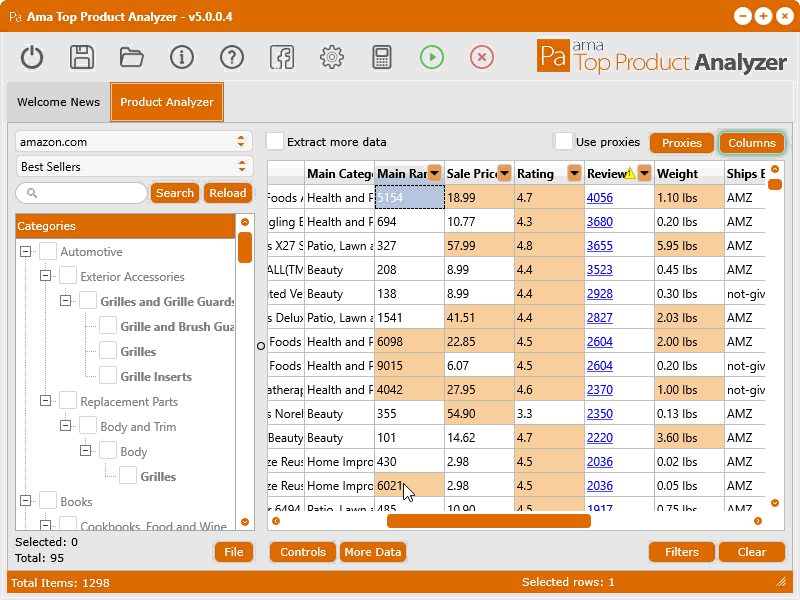This screenshot has width=800, height=600.
Task: Switch to the Welcome News tab
Action: point(59,102)
